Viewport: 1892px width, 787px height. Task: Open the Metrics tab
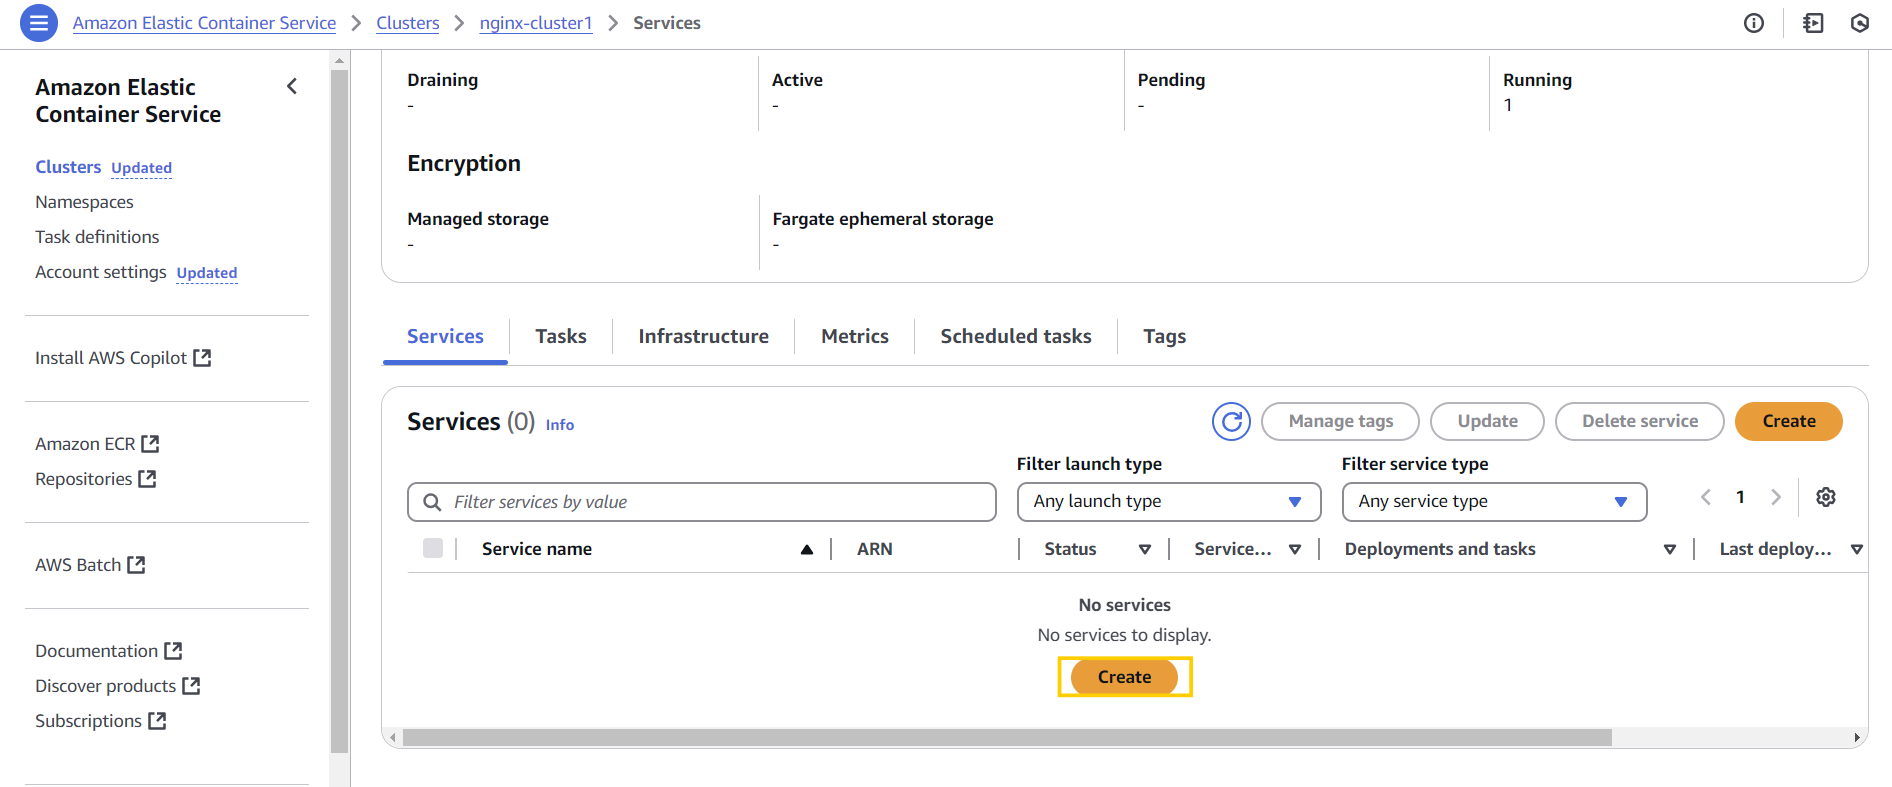point(854,337)
